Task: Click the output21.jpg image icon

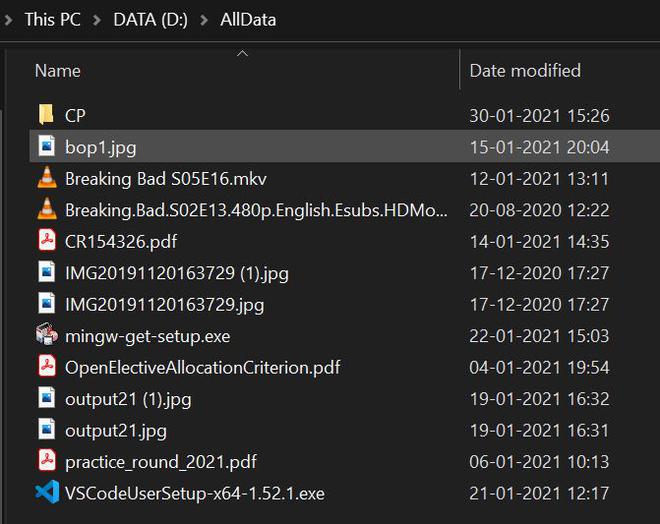Action: 46,430
